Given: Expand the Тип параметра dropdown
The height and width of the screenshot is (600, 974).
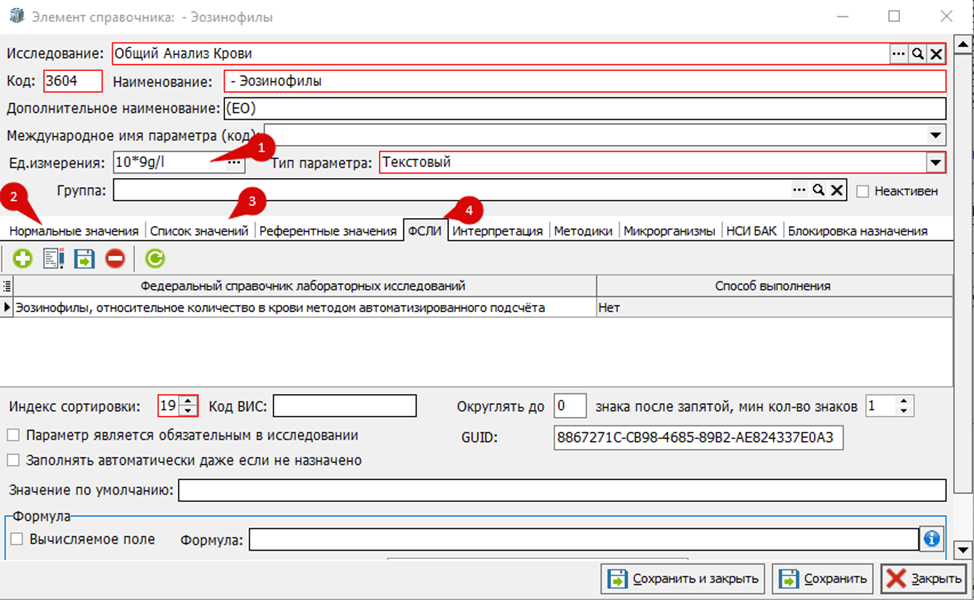Looking at the screenshot, I should (x=935, y=163).
